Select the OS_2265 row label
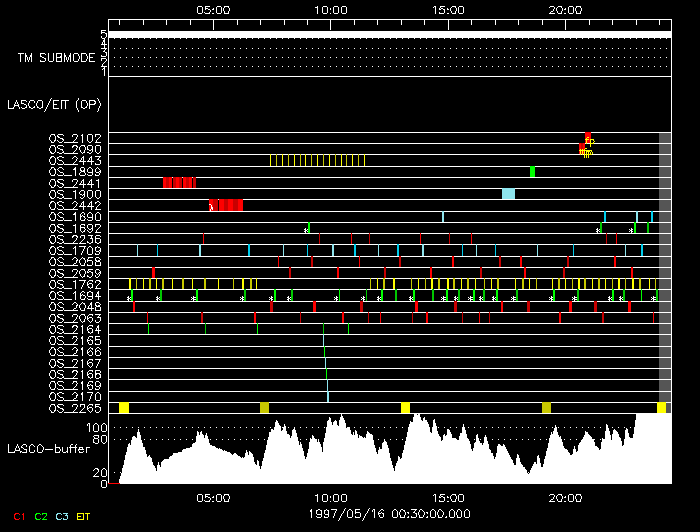The image size is (700, 532). (x=74, y=408)
